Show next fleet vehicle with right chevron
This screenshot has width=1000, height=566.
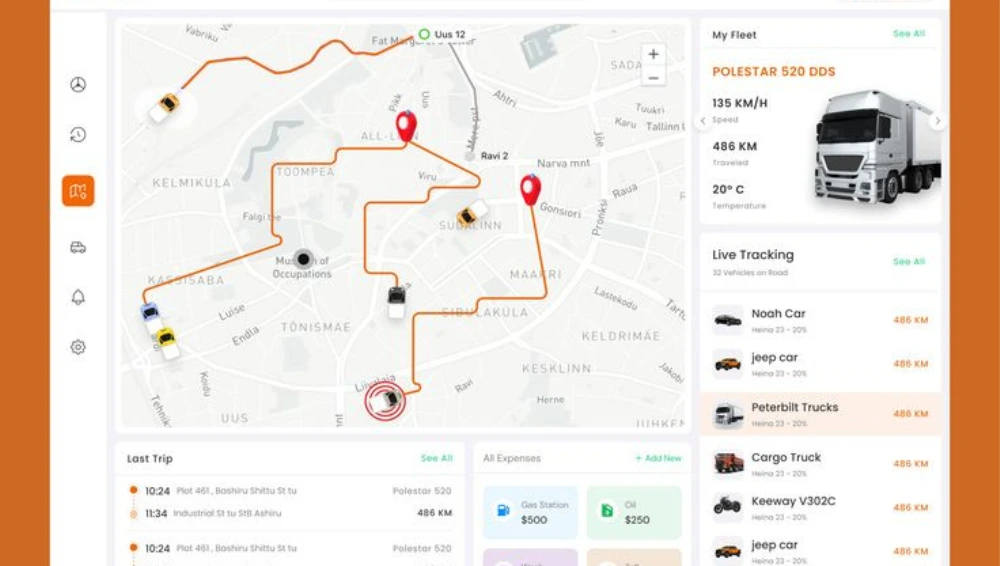pos(938,121)
